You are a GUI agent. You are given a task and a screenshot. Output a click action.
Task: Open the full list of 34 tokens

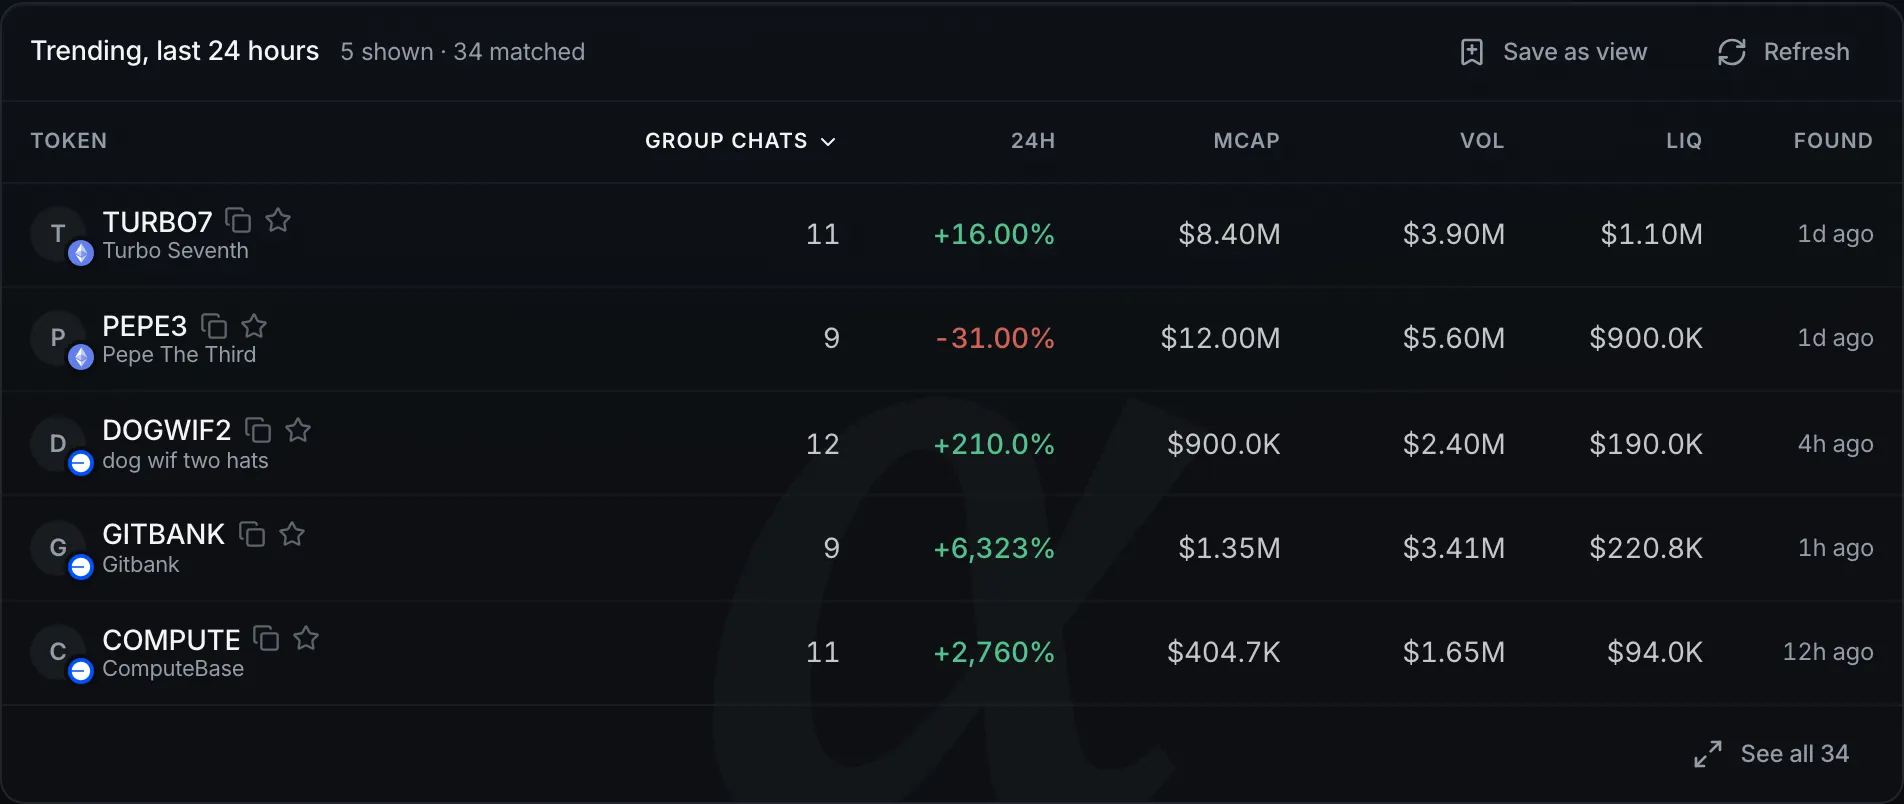click(1771, 754)
